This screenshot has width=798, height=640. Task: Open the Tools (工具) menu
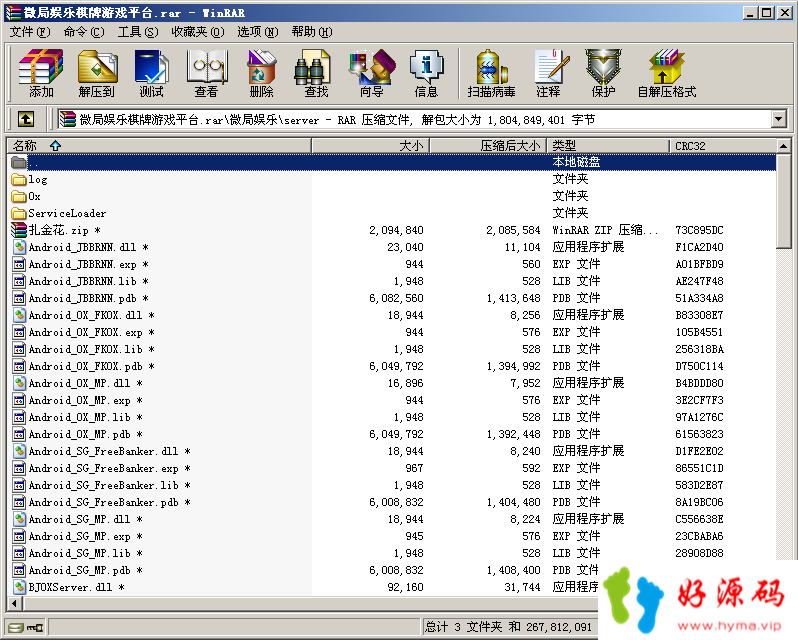coord(138,32)
